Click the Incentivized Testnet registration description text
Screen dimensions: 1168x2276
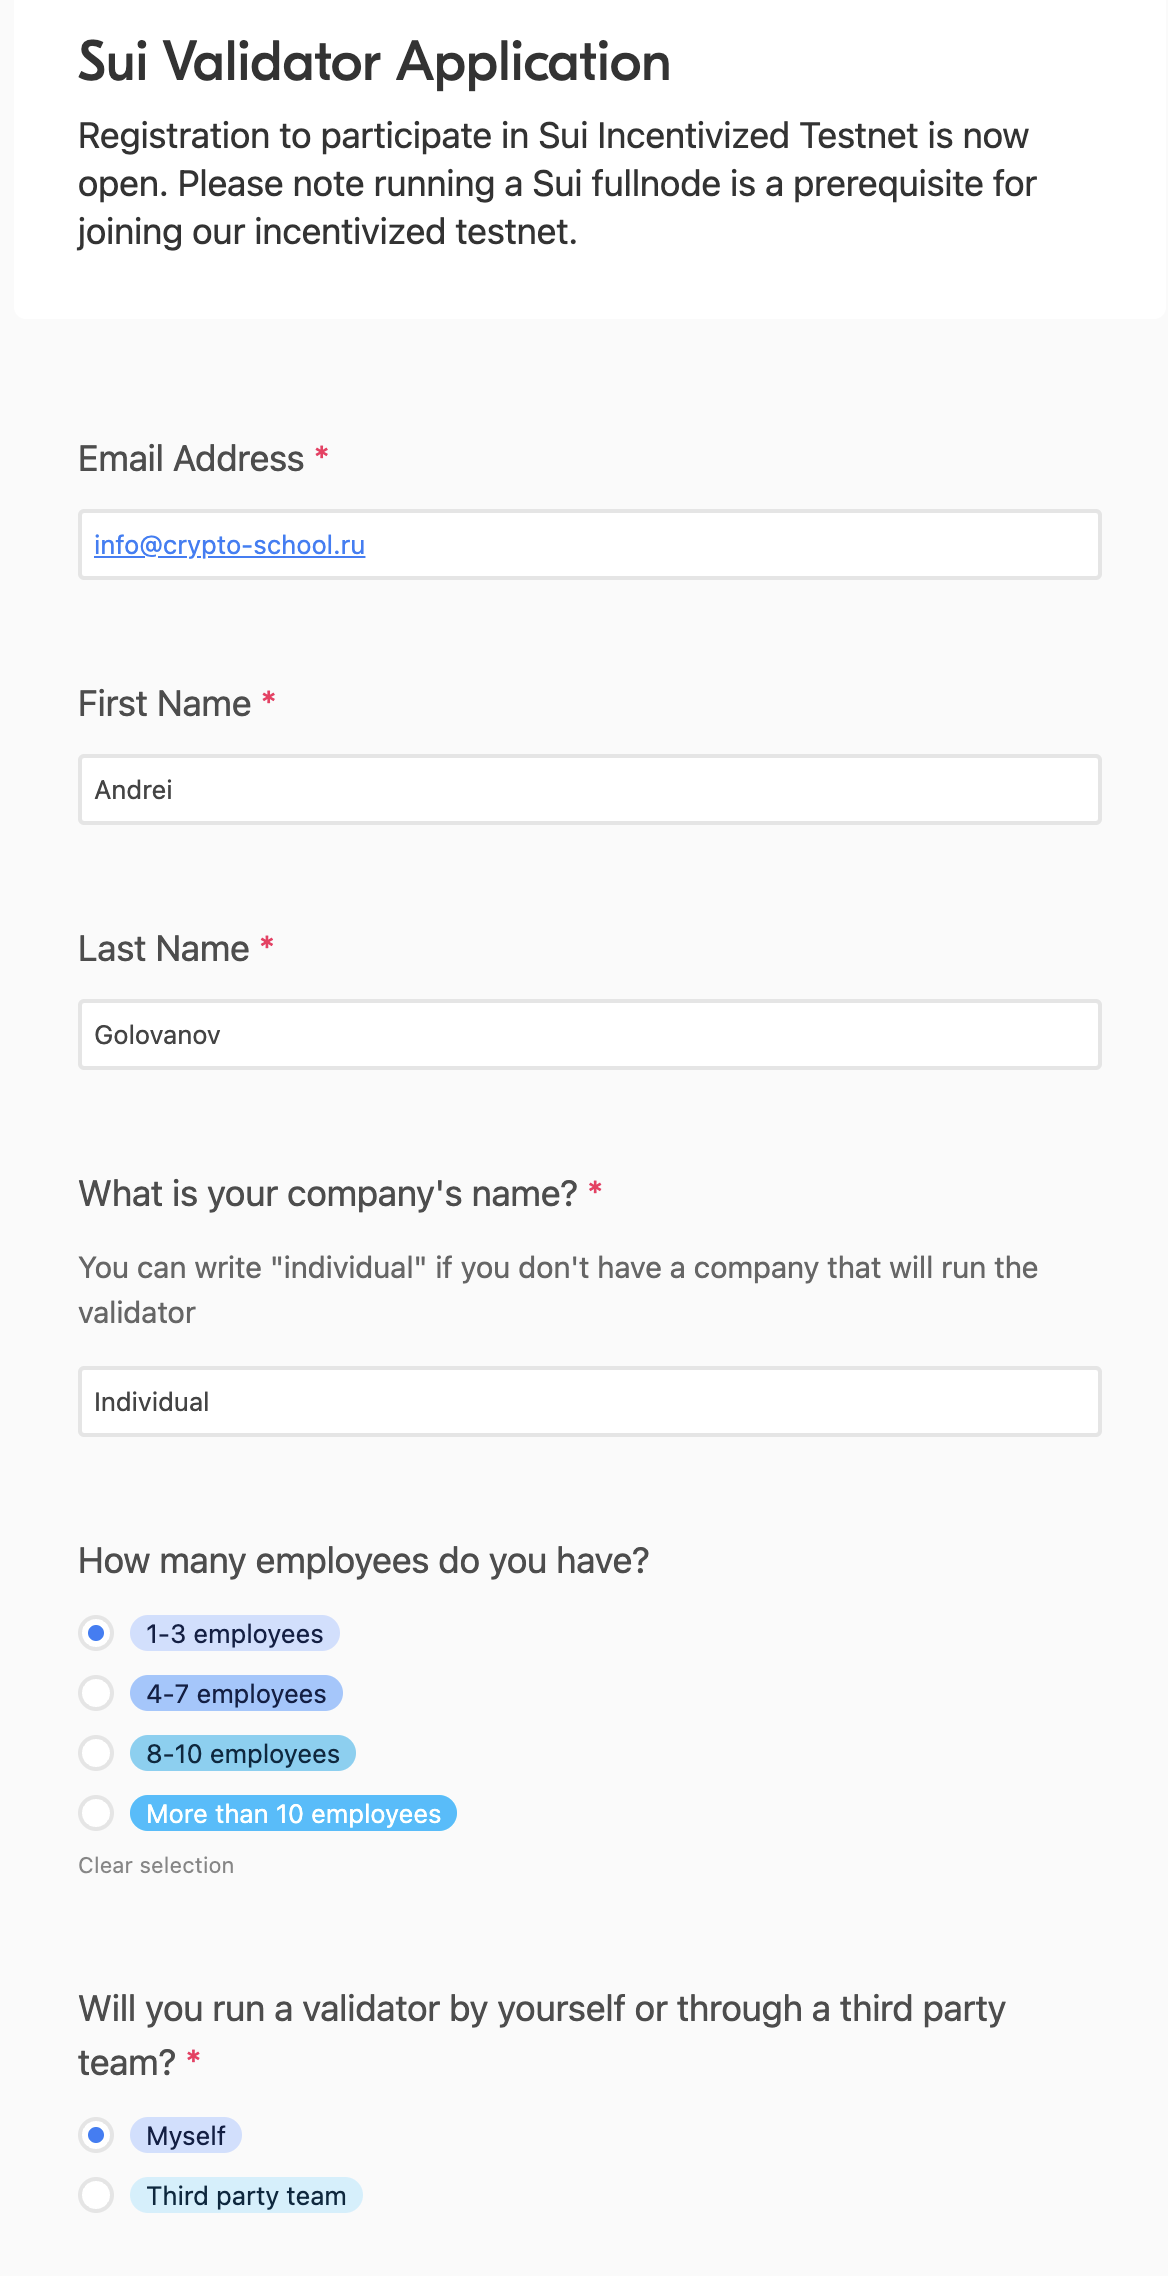556,184
